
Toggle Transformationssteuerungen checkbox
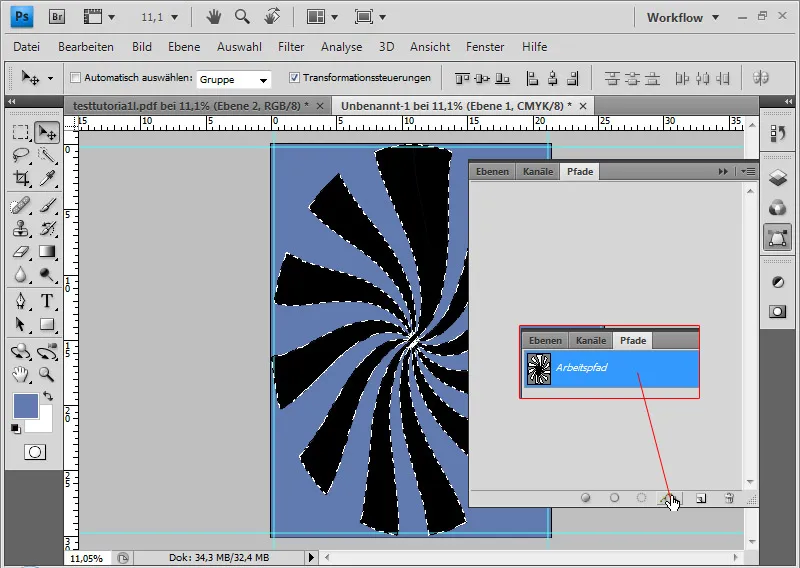[294, 78]
